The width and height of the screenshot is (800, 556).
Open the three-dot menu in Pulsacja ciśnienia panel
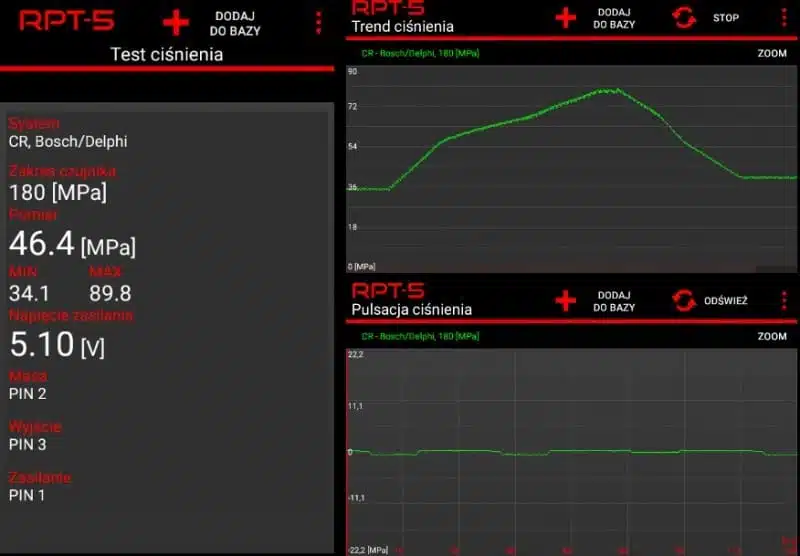coord(783,300)
